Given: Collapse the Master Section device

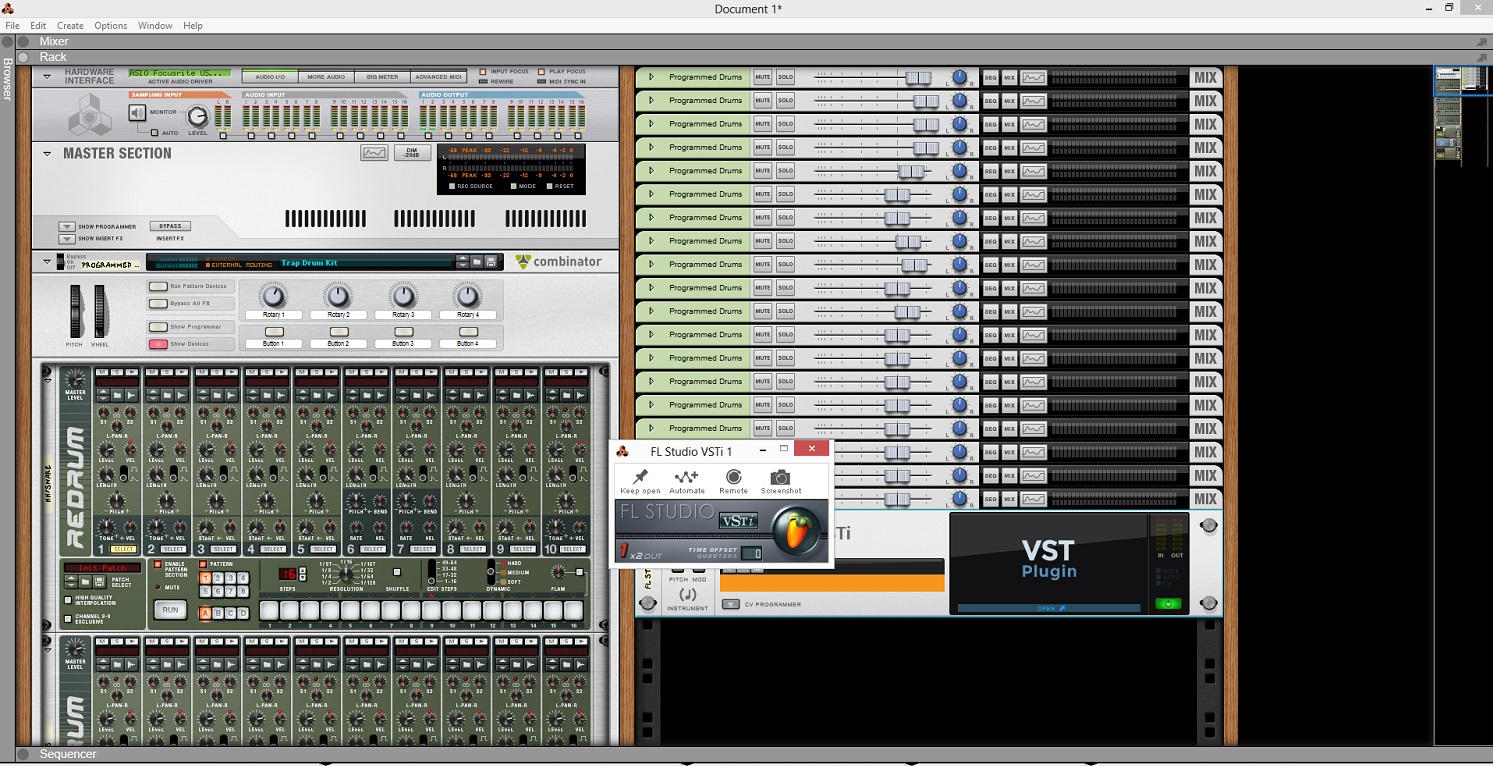Looking at the screenshot, I should tap(47, 154).
